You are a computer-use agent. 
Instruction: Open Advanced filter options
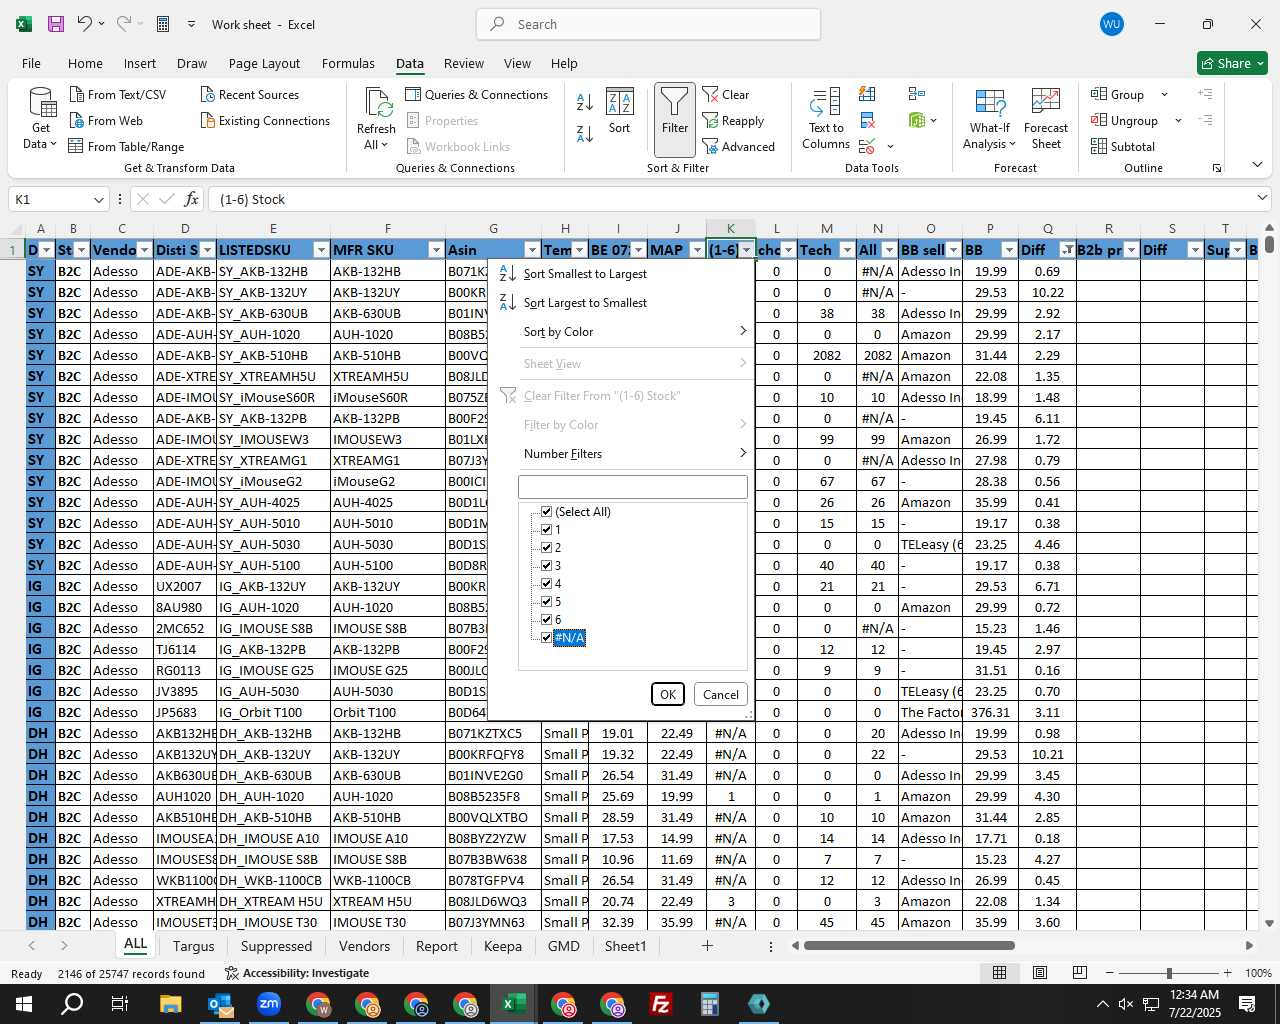tap(739, 146)
